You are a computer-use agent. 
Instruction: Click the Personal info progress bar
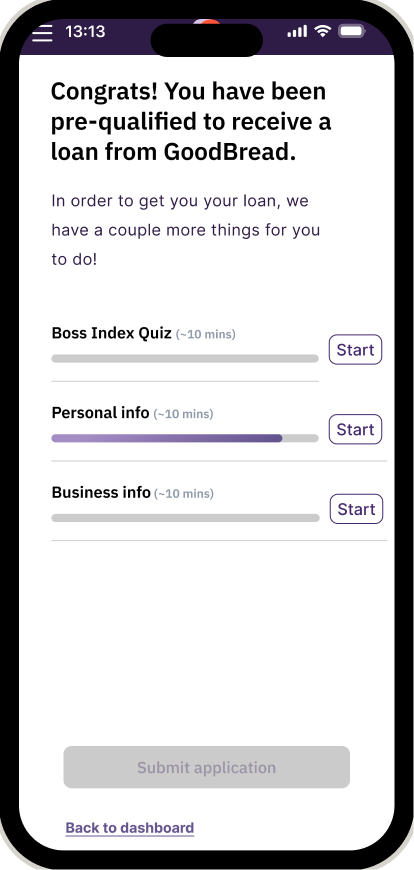(185, 438)
